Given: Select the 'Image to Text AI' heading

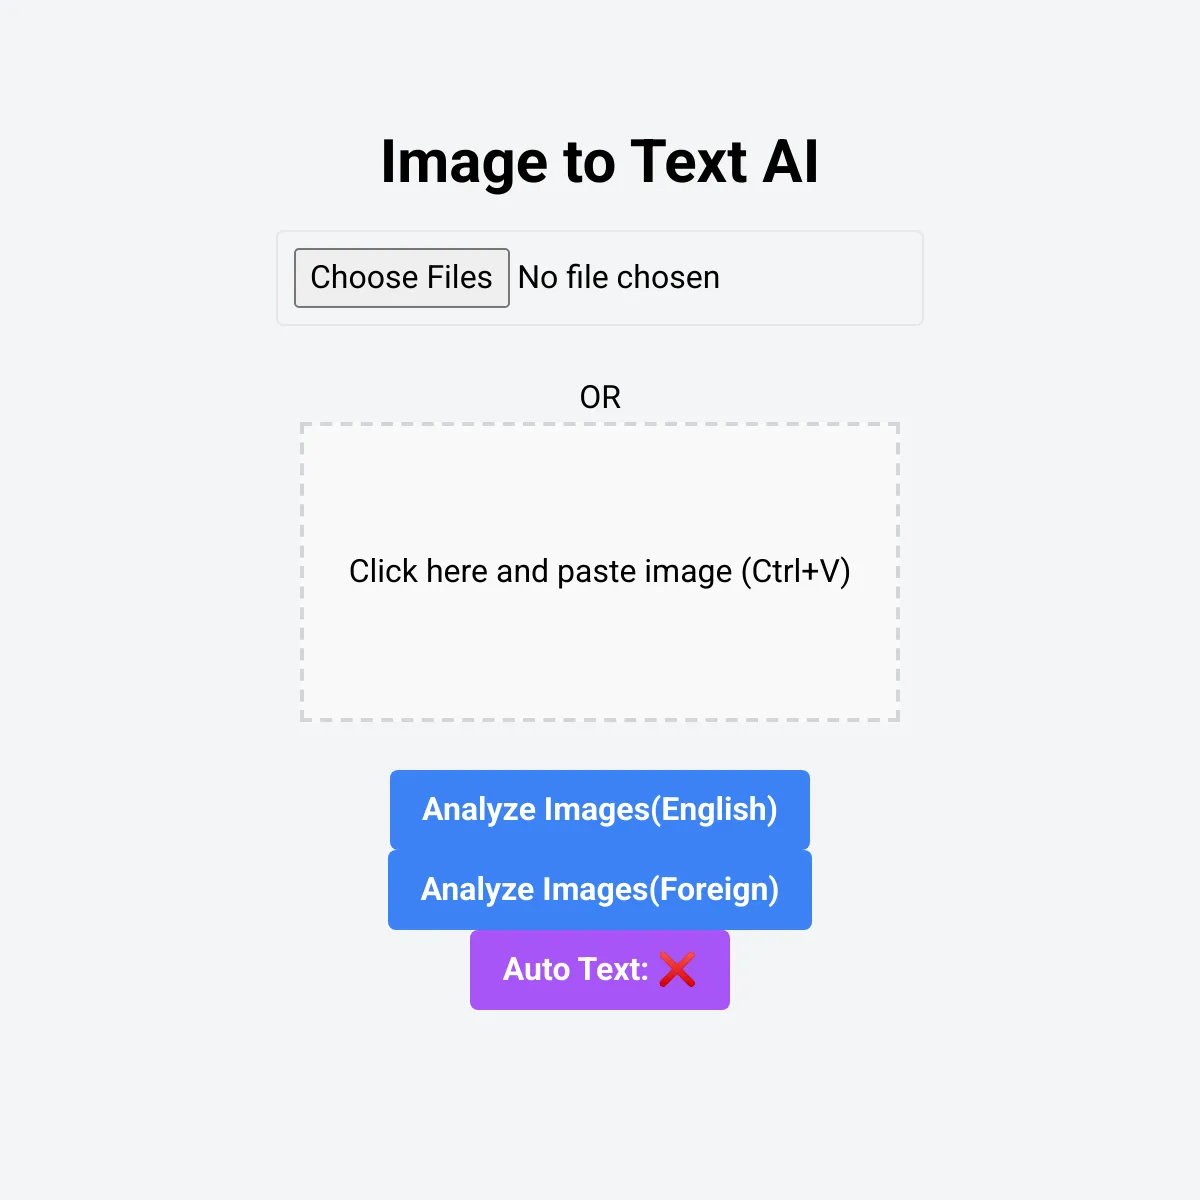Looking at the screenshot, I should coord(600,162).
